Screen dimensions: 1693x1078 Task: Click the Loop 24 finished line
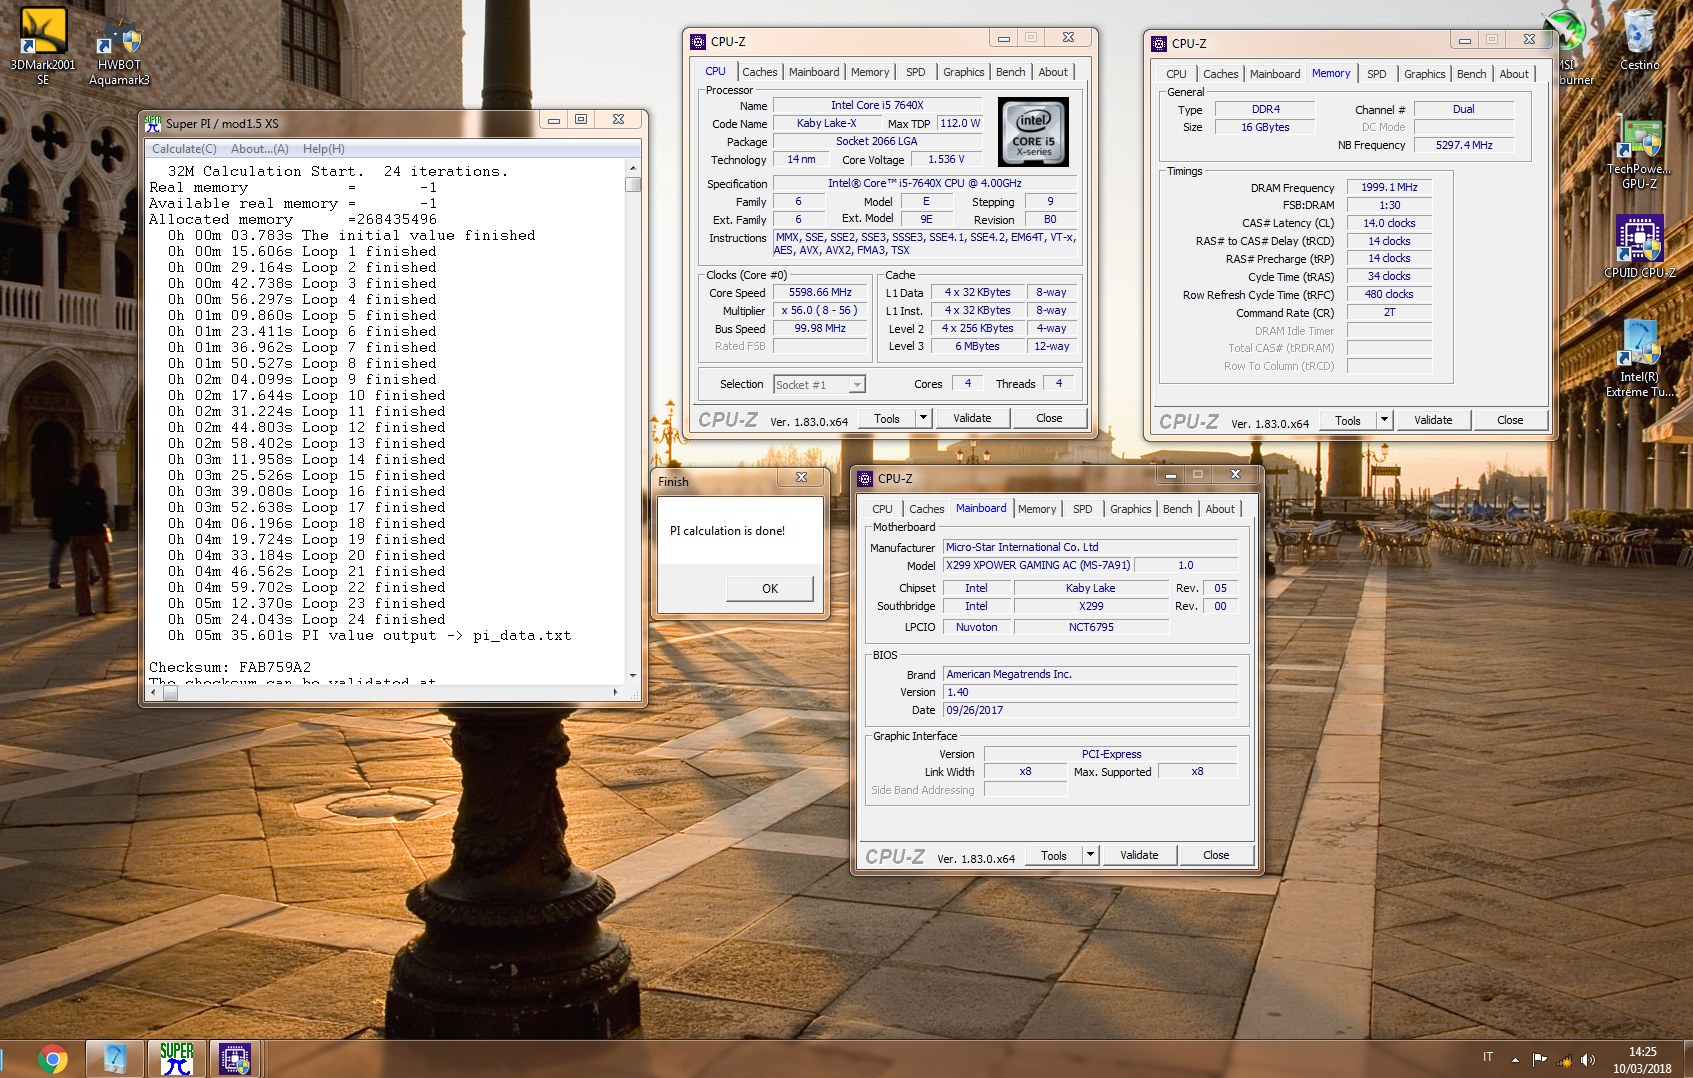306,619
